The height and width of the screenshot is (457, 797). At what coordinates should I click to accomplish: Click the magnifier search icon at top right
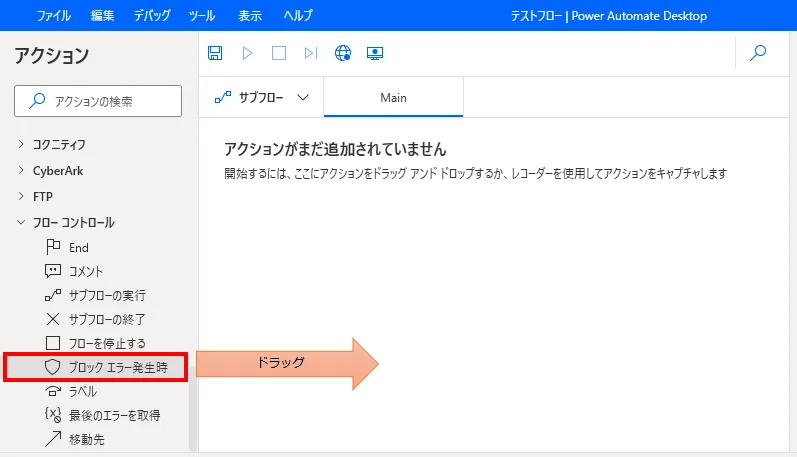[758, 53]
